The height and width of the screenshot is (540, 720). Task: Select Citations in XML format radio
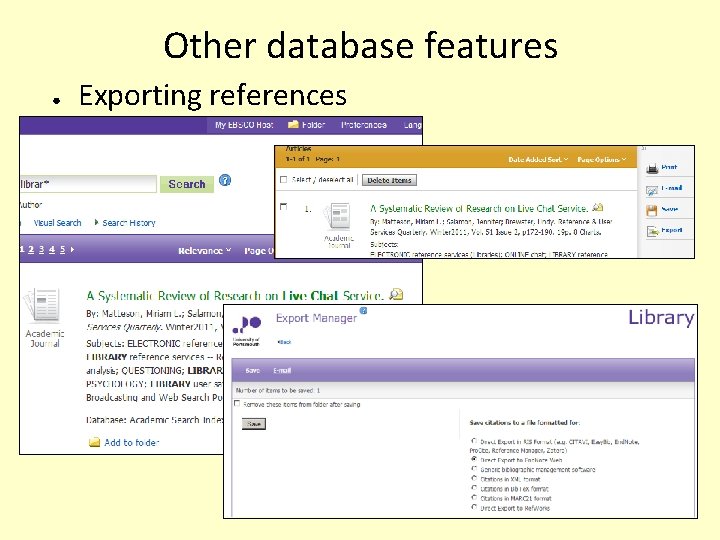click(474, 478)
